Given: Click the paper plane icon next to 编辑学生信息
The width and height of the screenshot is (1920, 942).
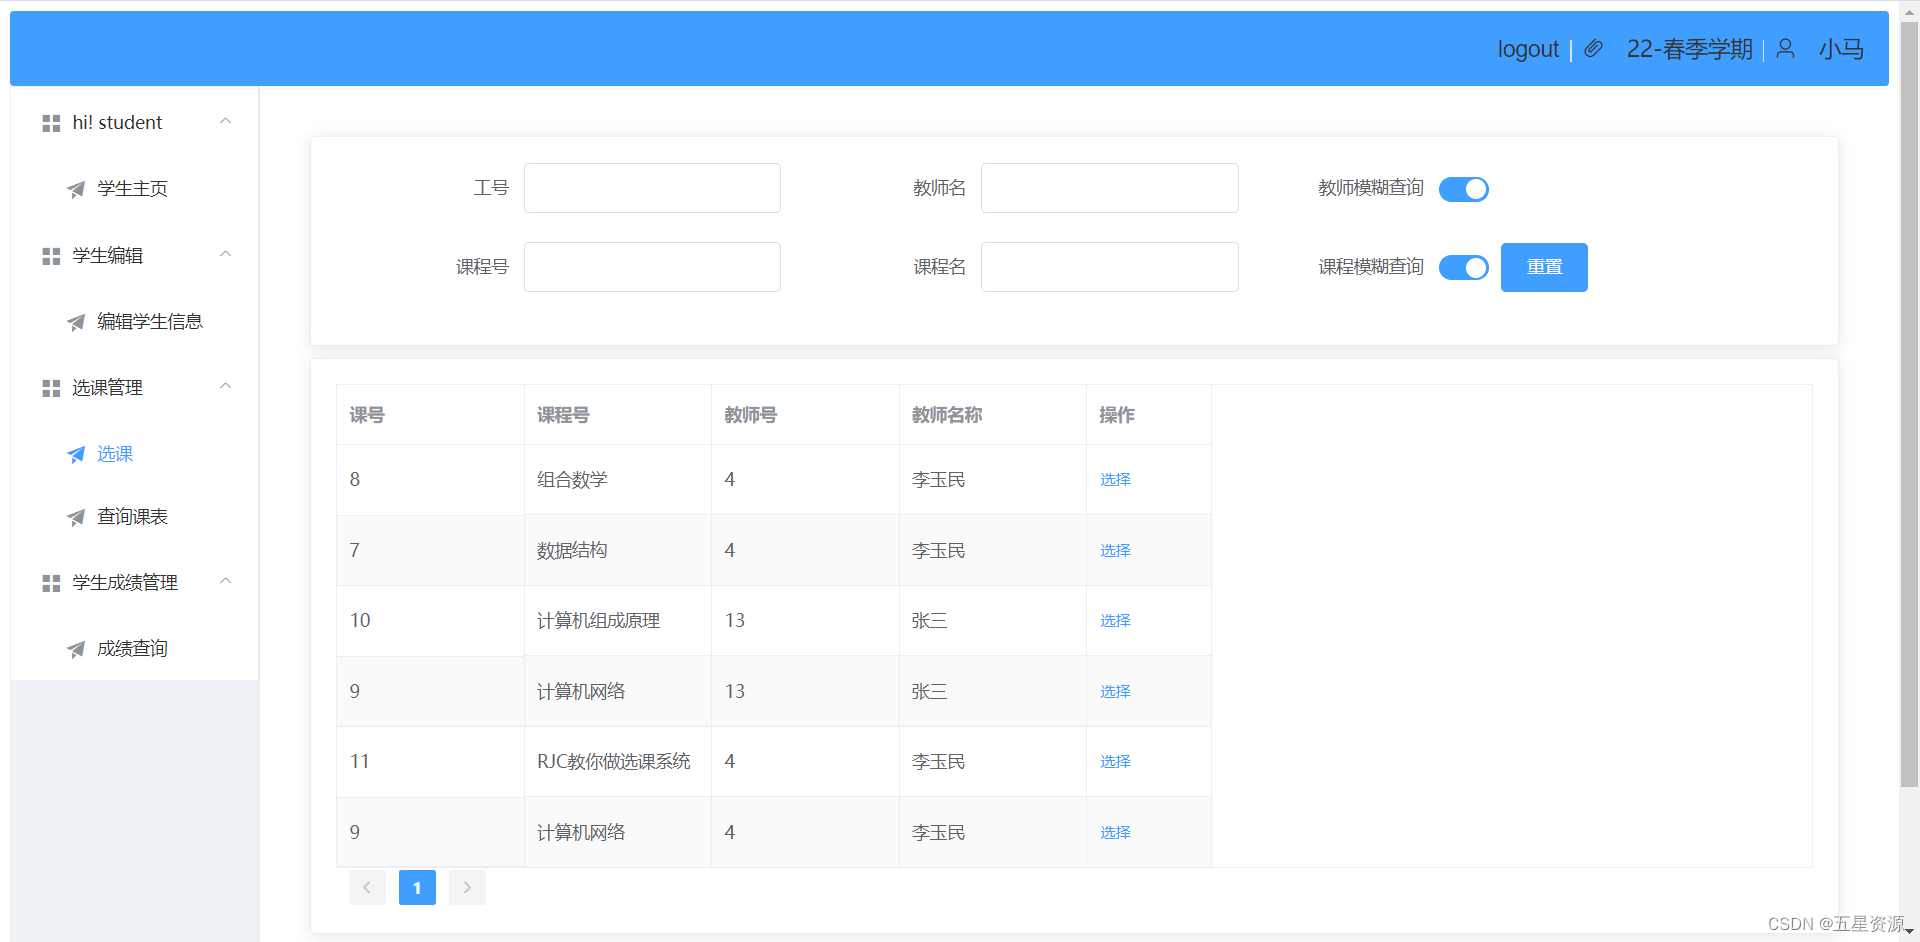Looking at the screenshot, I should coord(76,322).
